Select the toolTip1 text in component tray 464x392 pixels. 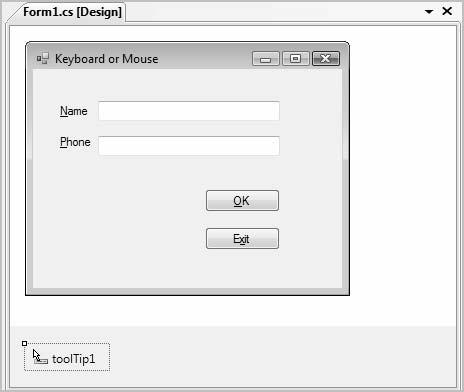(74, 359)
